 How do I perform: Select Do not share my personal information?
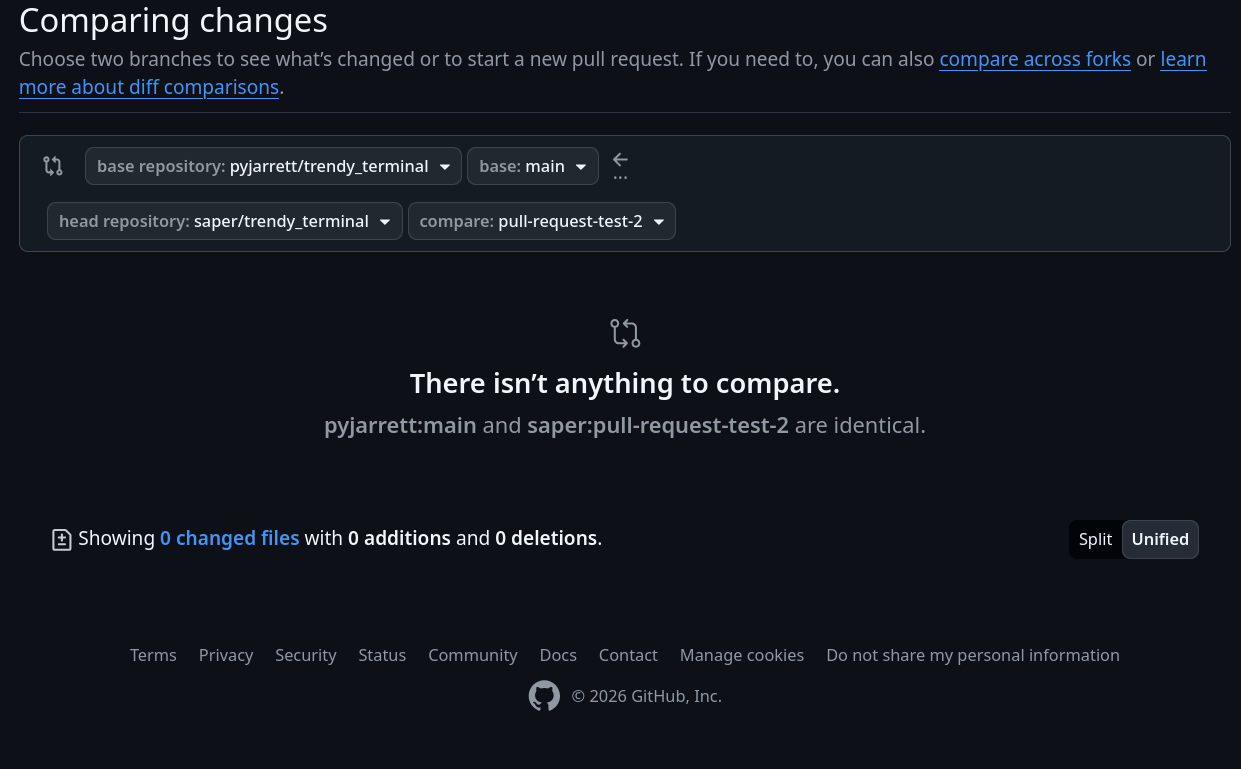pyautogui.click(x=972, y=655)
